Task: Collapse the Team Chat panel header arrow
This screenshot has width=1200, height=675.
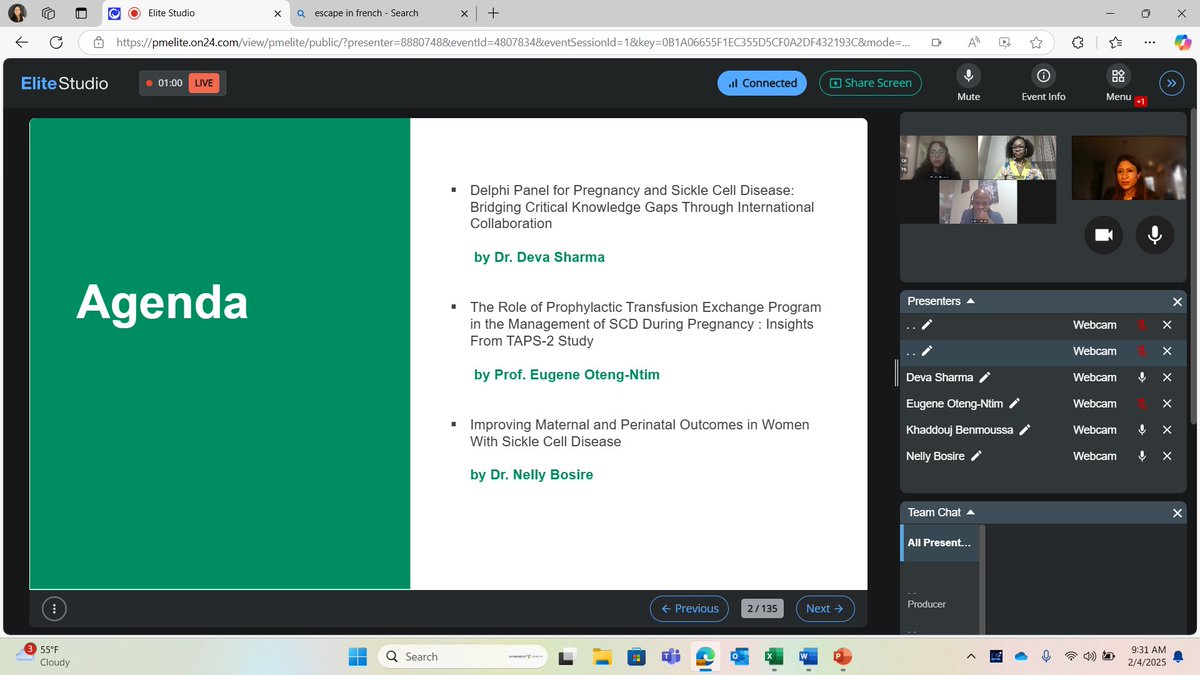Action: [970, 512]
